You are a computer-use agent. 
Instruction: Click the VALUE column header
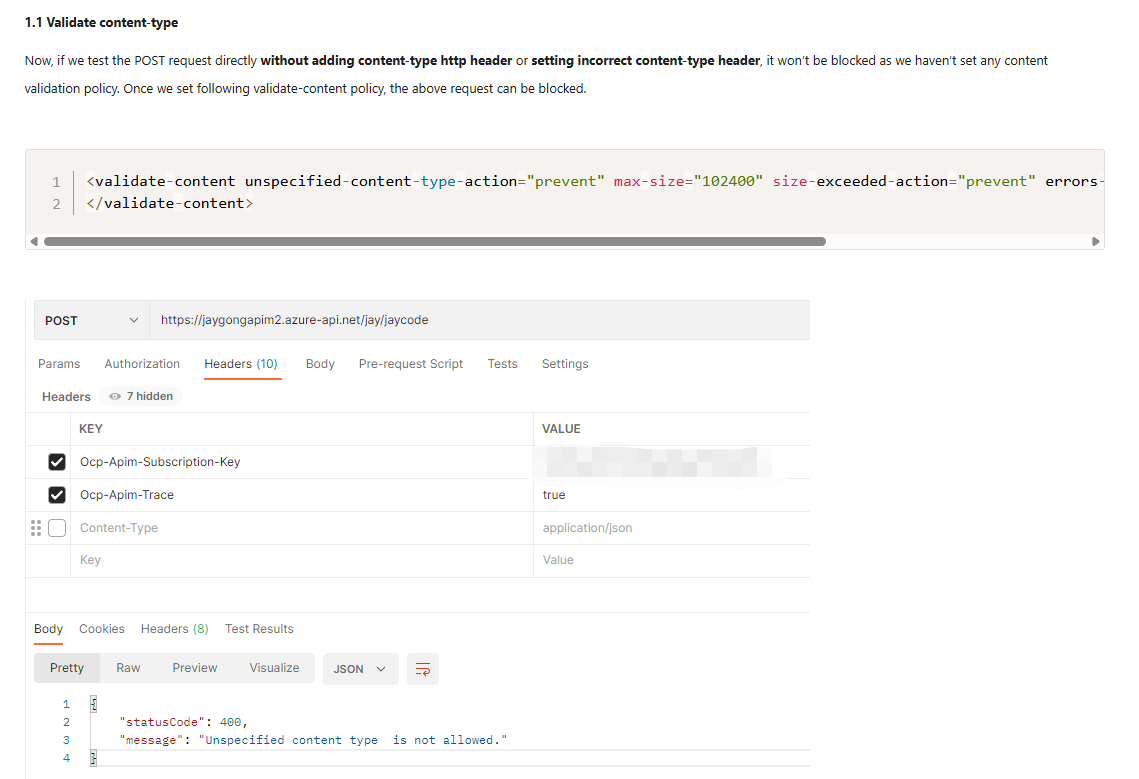tap(562, 429)
